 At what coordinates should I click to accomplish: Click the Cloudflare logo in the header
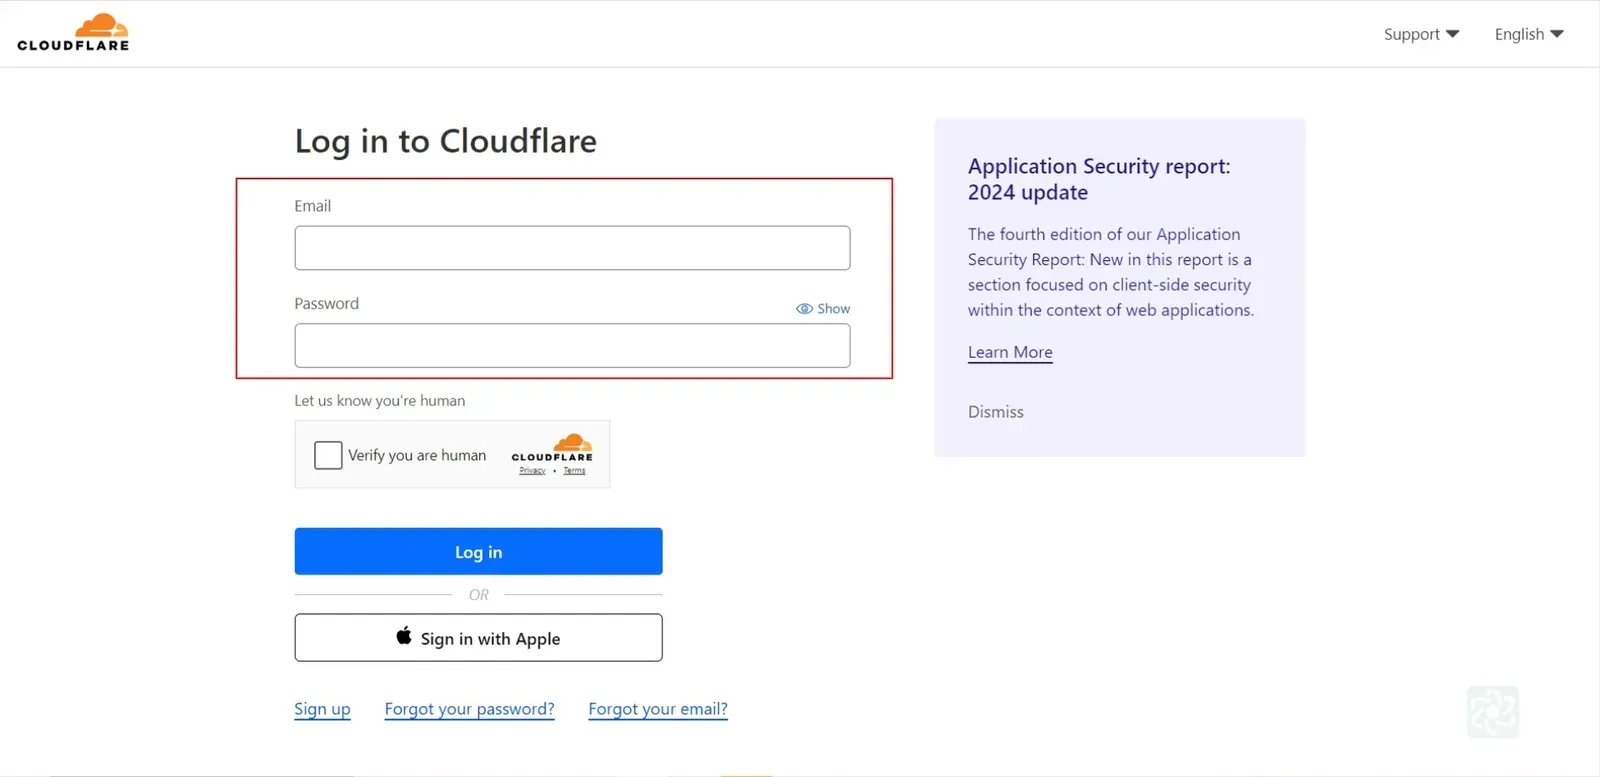coord(73,33)
